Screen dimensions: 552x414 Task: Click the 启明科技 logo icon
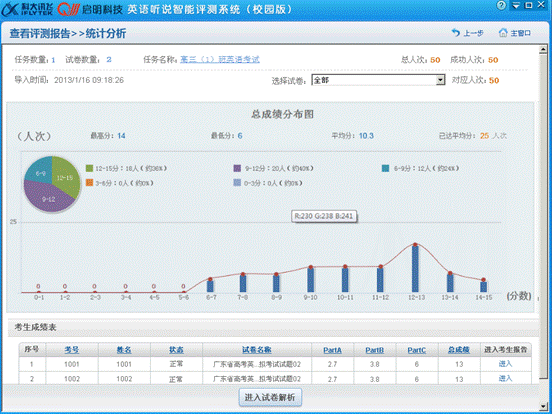pyautogui.click(x=69, y=9)
